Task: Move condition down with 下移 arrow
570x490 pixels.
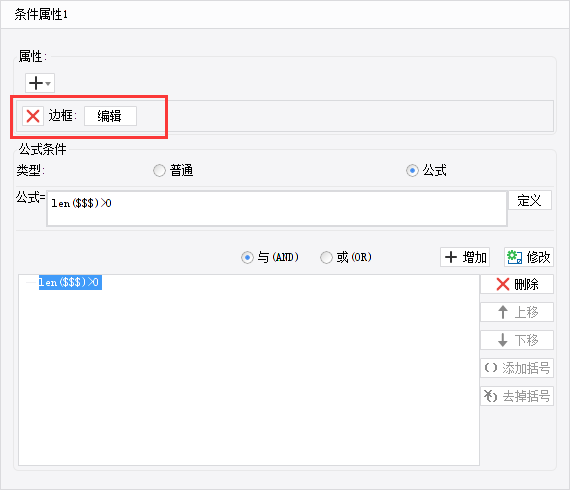Action: coord(517,340)
